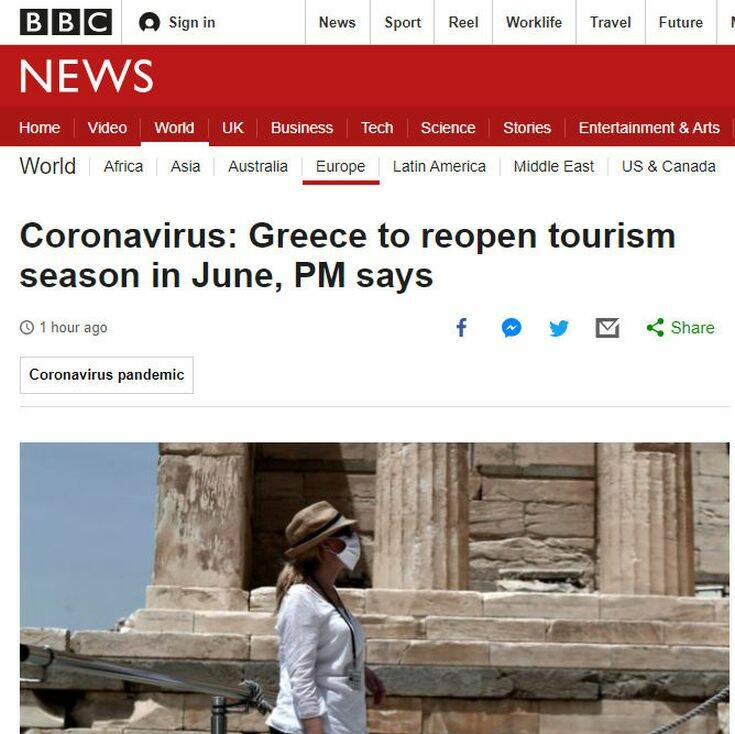Select the Business tab in News

pyautogui.click(x=302, y=127)
